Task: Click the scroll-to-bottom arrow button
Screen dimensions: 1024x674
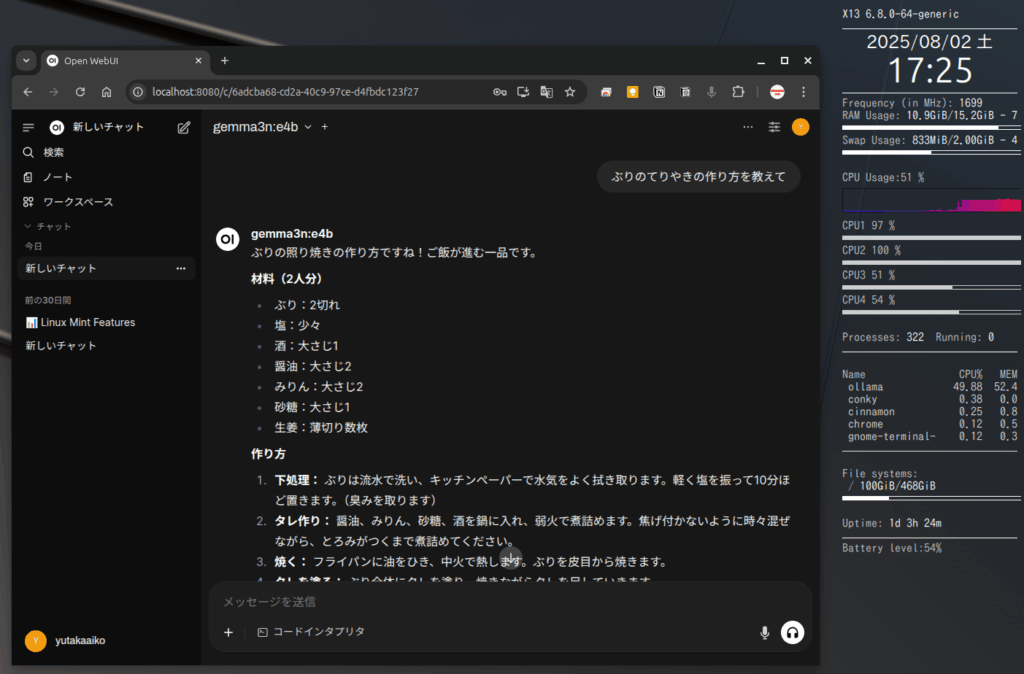Action: click(511, 557)
